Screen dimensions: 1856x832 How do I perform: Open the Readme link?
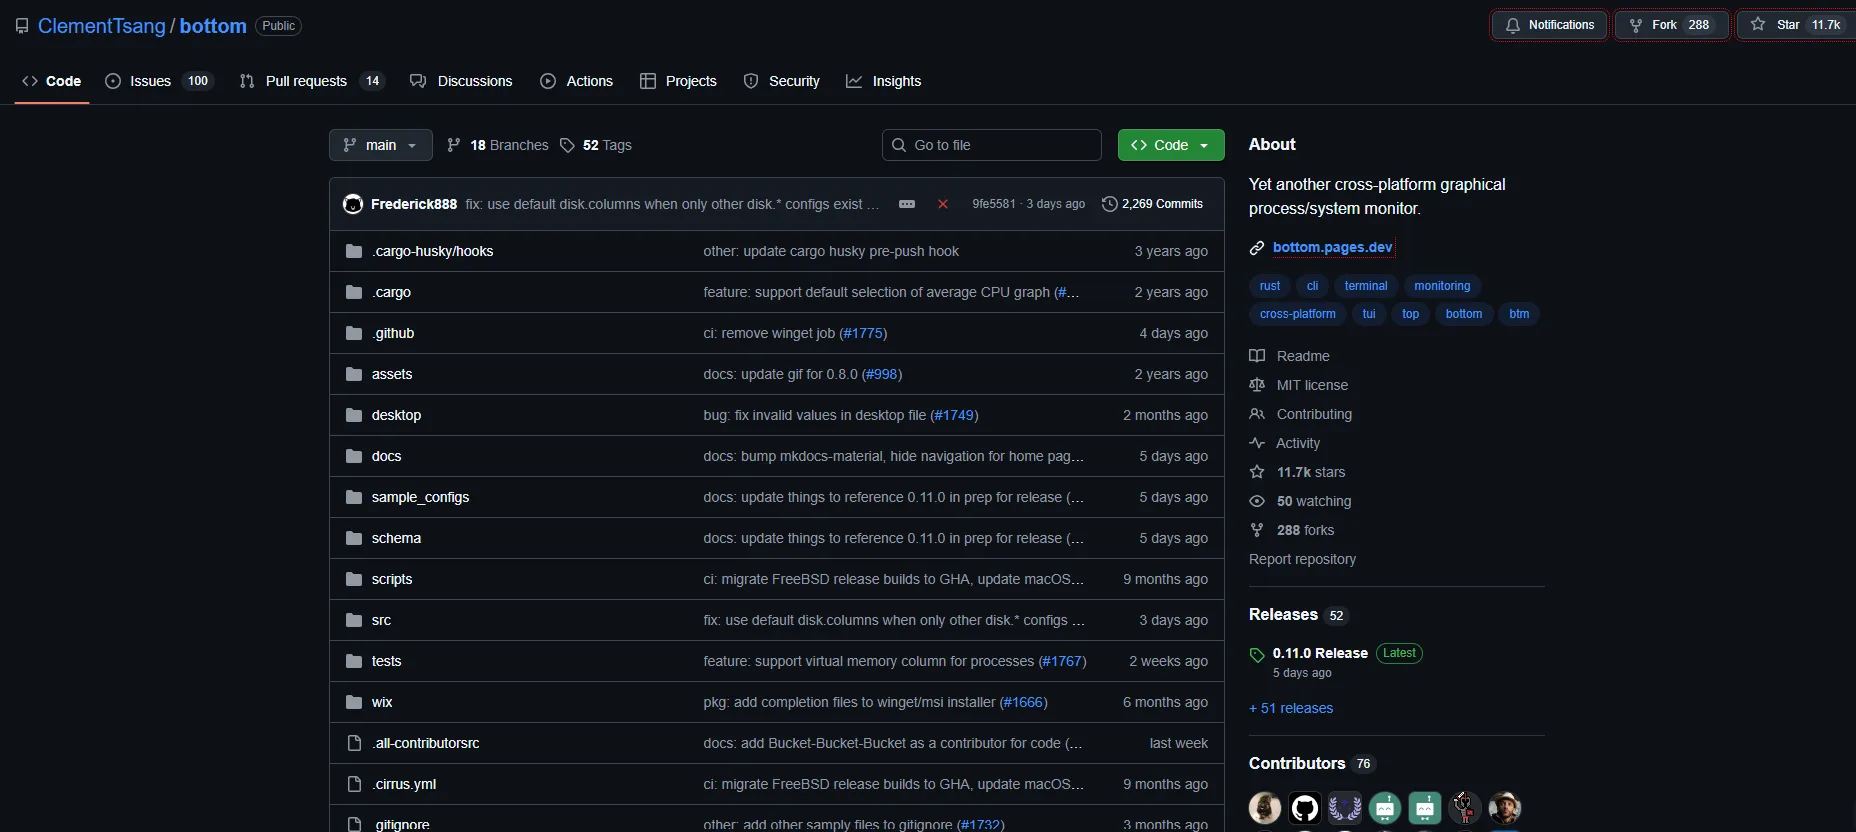(1290, 356)
